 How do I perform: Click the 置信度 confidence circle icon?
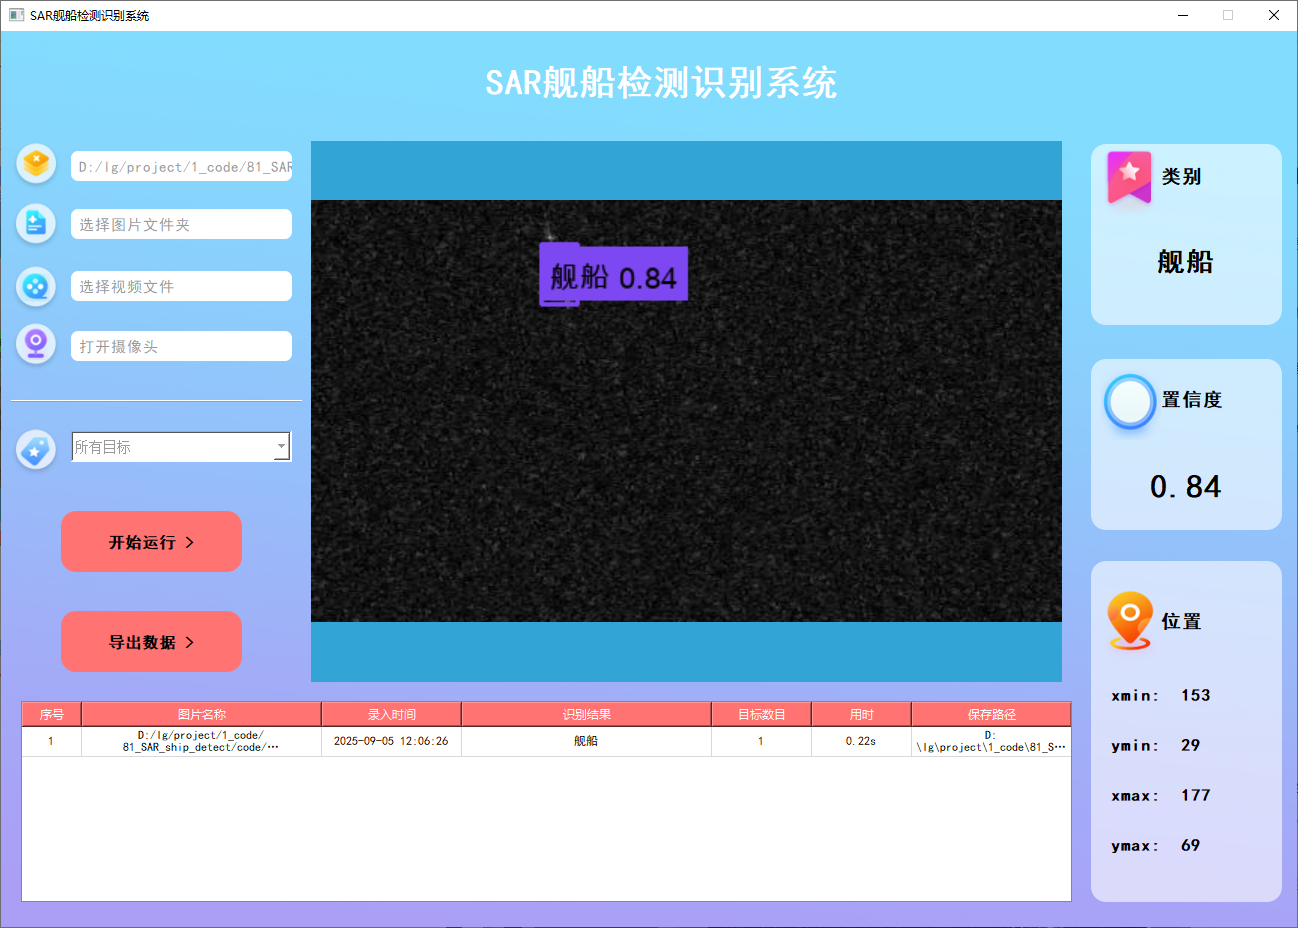pos(1130,402)
